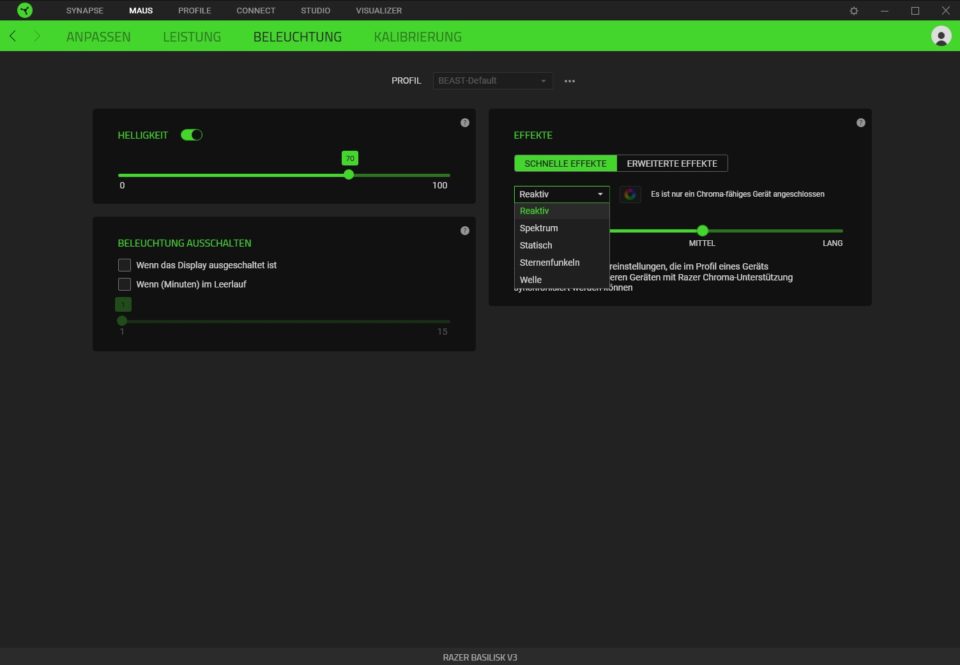This screenshot has width=960, height=665.
Task: Open the profile three-dots menu
Action: [x=570, y=81]
